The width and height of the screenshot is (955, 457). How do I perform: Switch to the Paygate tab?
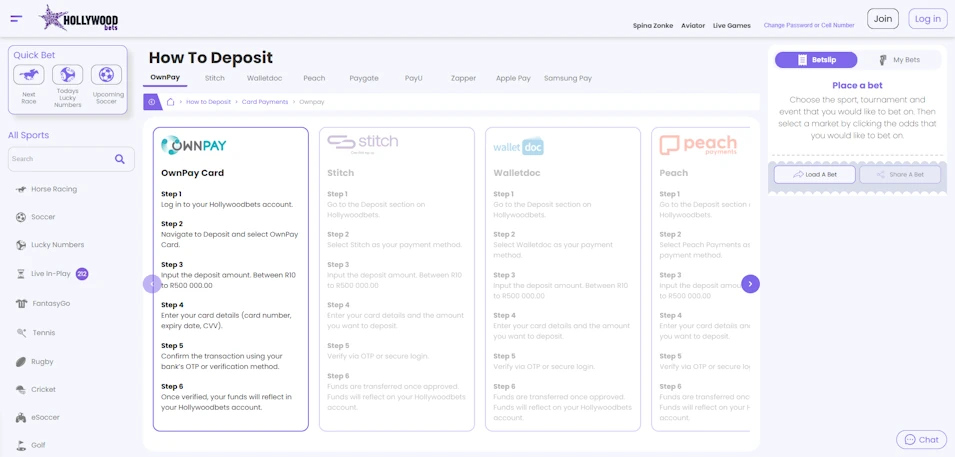click(364, 78)
